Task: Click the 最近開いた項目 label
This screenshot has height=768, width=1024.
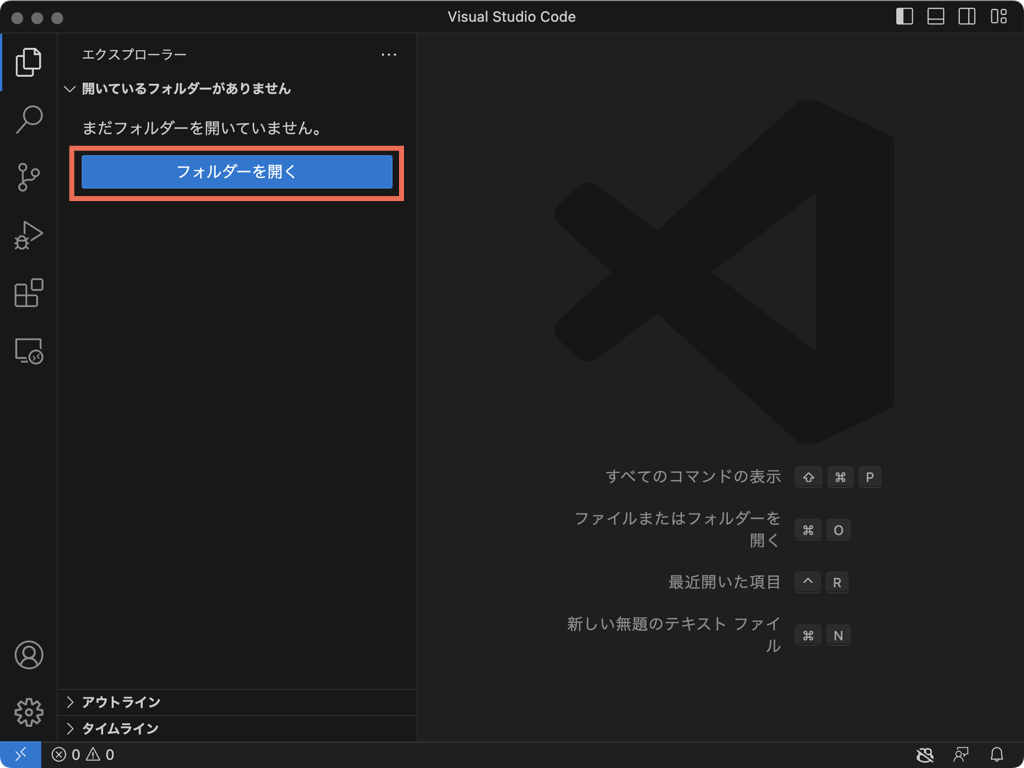Action: tap(725, 582)
